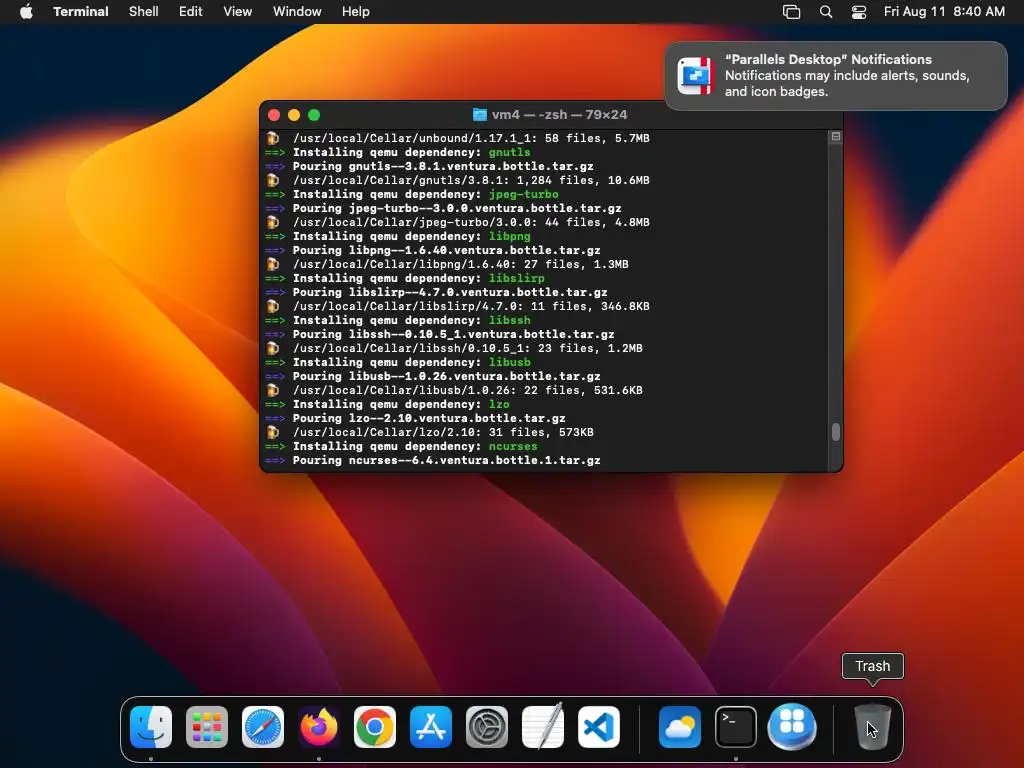This screenshot has width=1024, height=768.
Task: Open Launchpad from the Dock
Action: click(x=207, y=727)
